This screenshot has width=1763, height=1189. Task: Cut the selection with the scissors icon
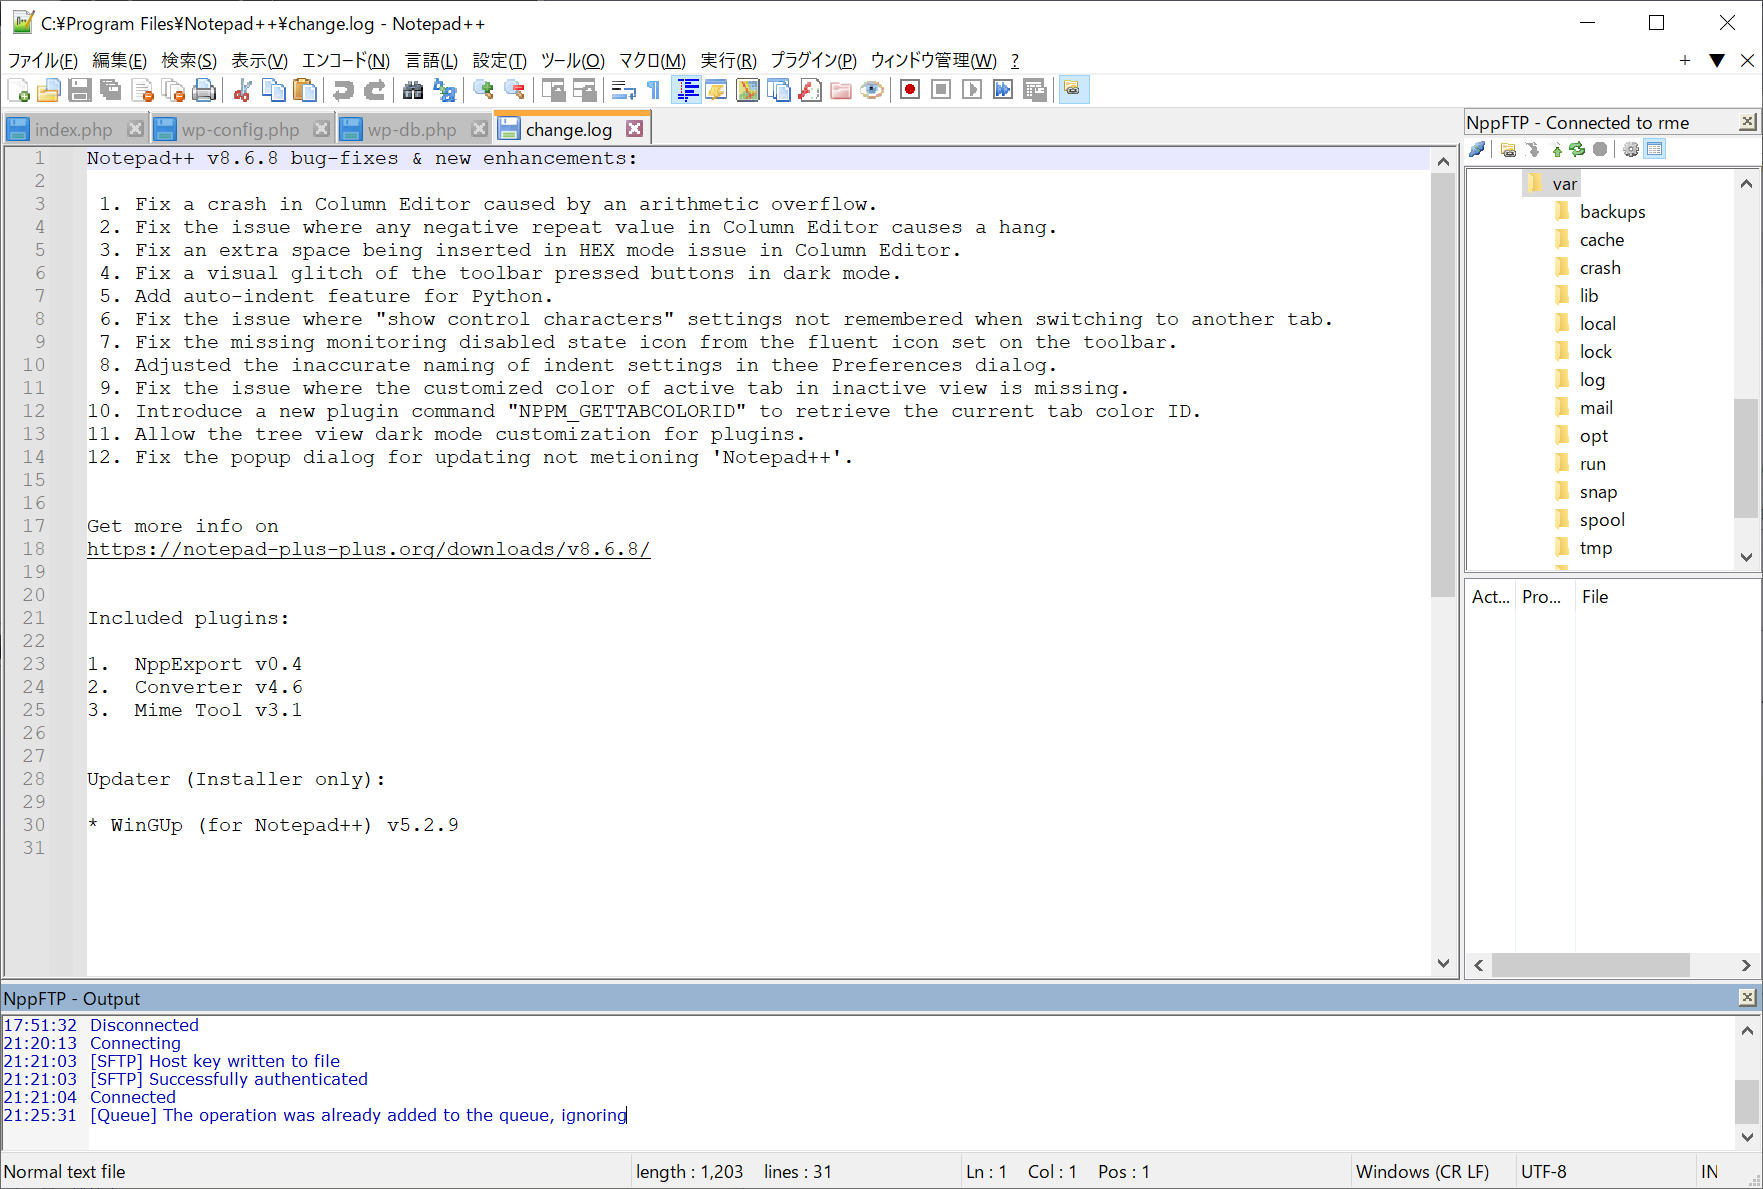coord(242,90)
